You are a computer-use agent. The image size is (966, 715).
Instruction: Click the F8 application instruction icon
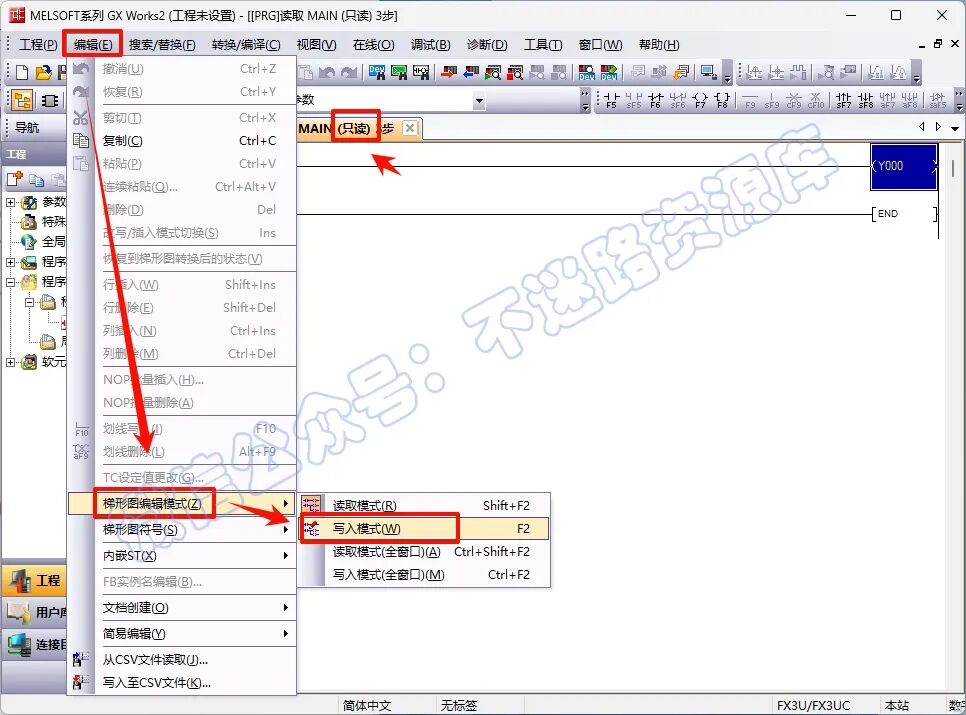pos(722,100)
